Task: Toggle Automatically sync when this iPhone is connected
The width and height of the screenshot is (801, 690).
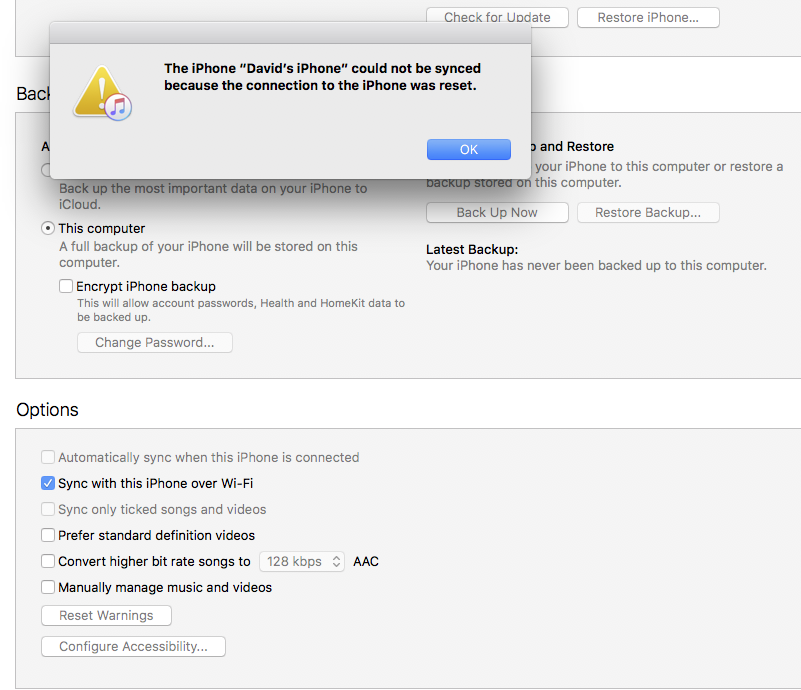Action: (x=48, y=457)
